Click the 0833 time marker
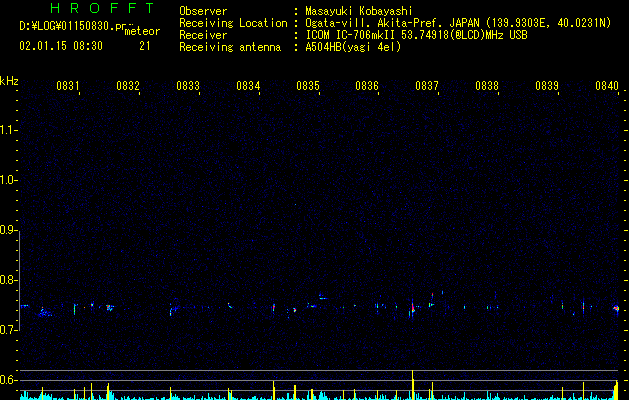The height and width of the screenshot is (400, 629). 188,86
